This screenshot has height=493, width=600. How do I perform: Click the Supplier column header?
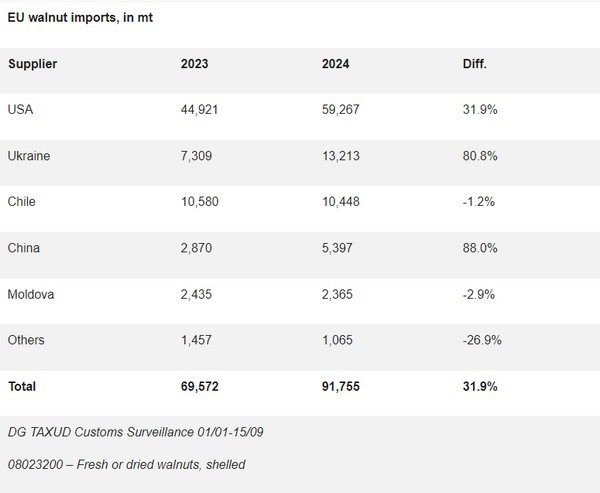click(x=32, y=64)
